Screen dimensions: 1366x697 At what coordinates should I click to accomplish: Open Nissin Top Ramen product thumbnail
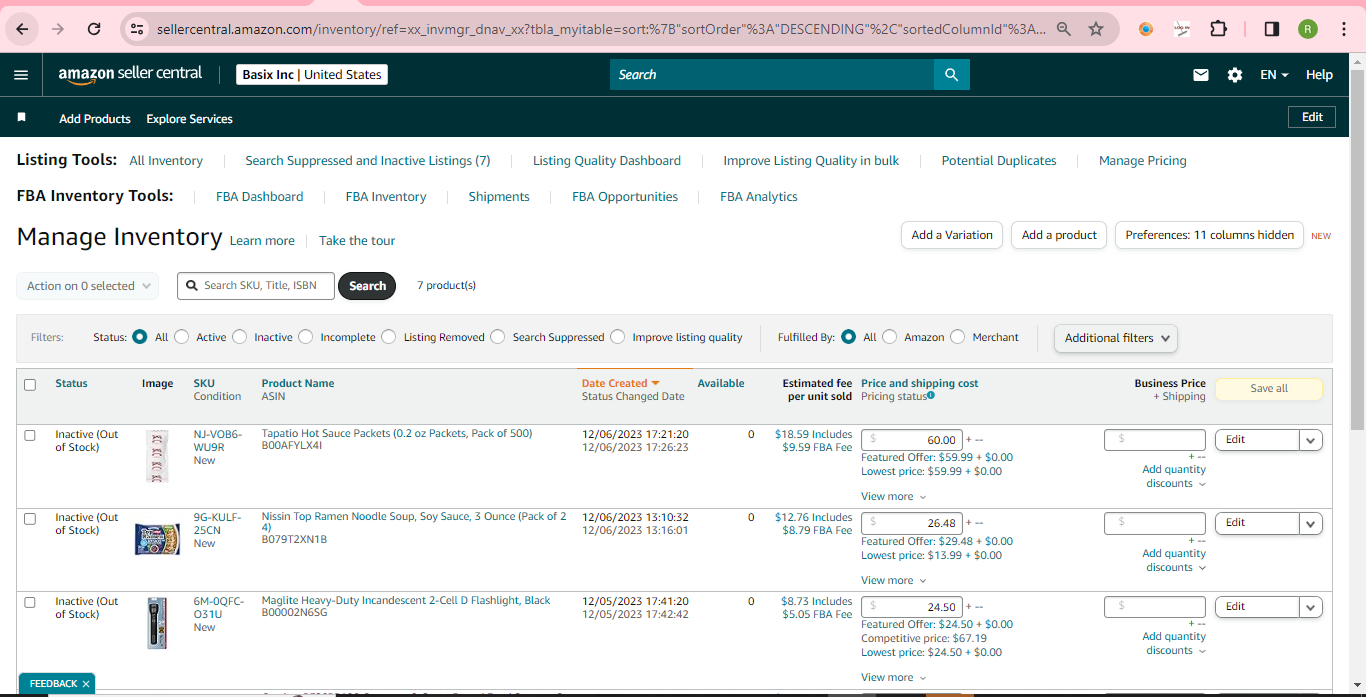[x=157, y=539]
